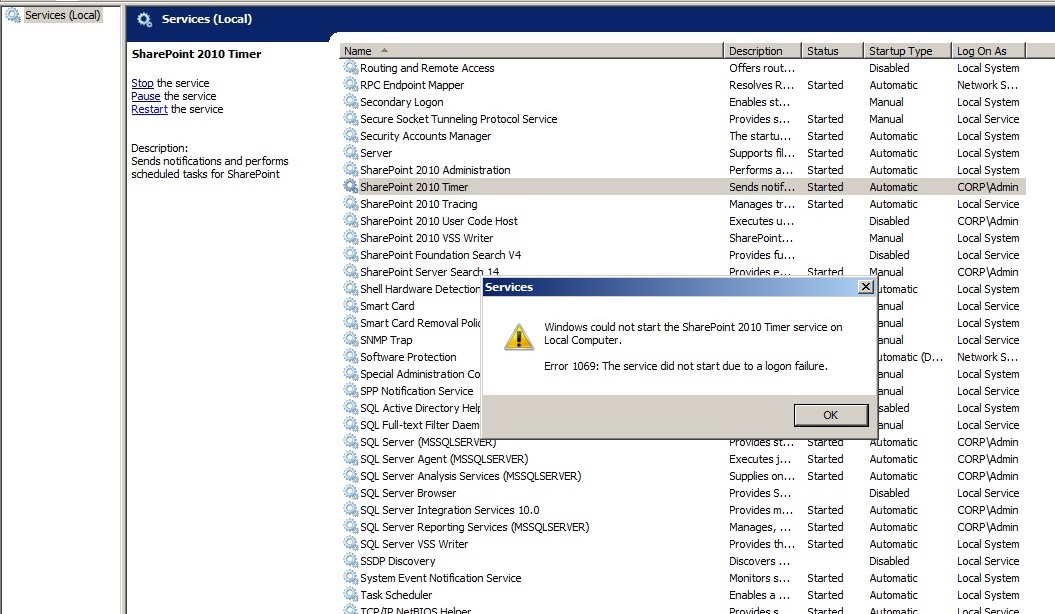Click the Stop the service link
Screen dimensions: 1055x614
click(142, 83)
